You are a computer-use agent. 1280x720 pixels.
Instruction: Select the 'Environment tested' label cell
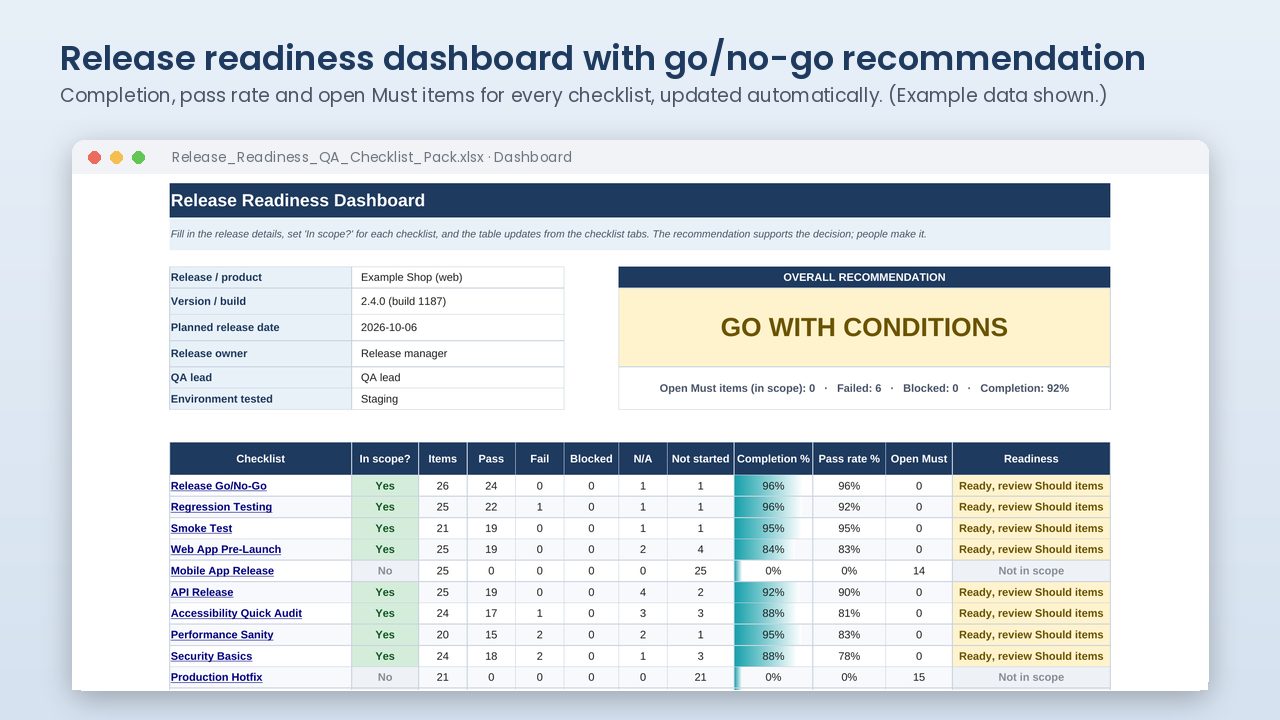pyautogui.click(x=261, y=399)
